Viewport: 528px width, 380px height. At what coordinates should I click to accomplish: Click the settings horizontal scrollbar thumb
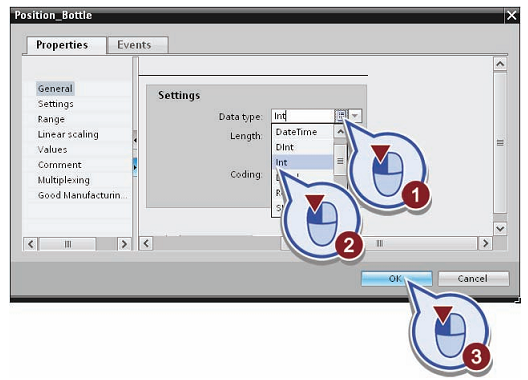click(380, 243)
